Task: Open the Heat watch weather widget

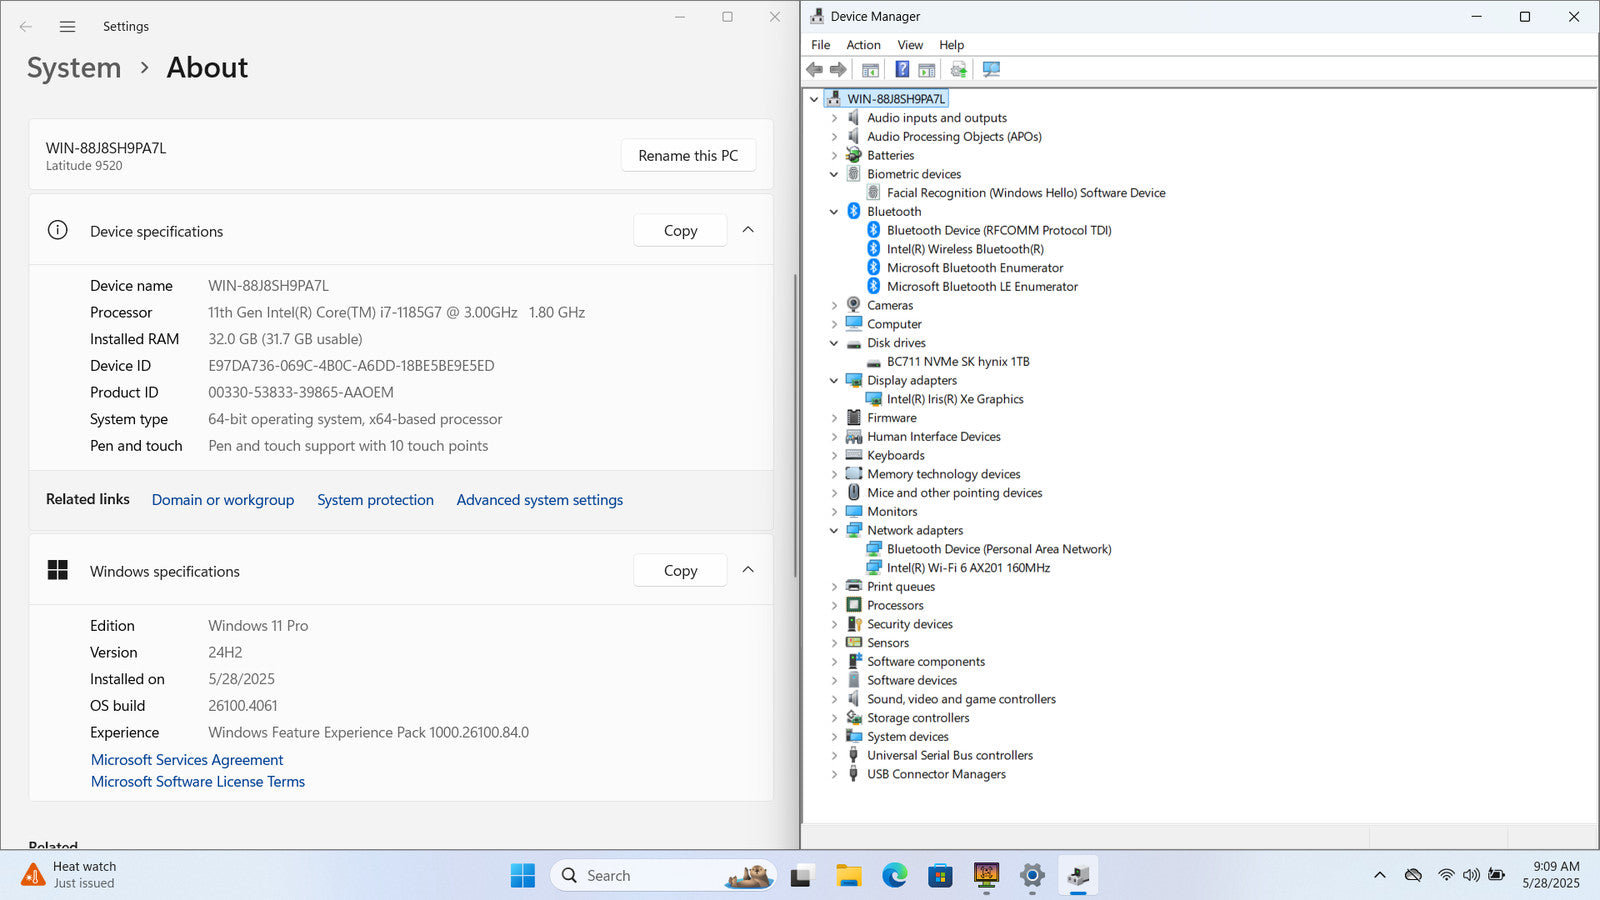Action: click(x=69, y=875)
